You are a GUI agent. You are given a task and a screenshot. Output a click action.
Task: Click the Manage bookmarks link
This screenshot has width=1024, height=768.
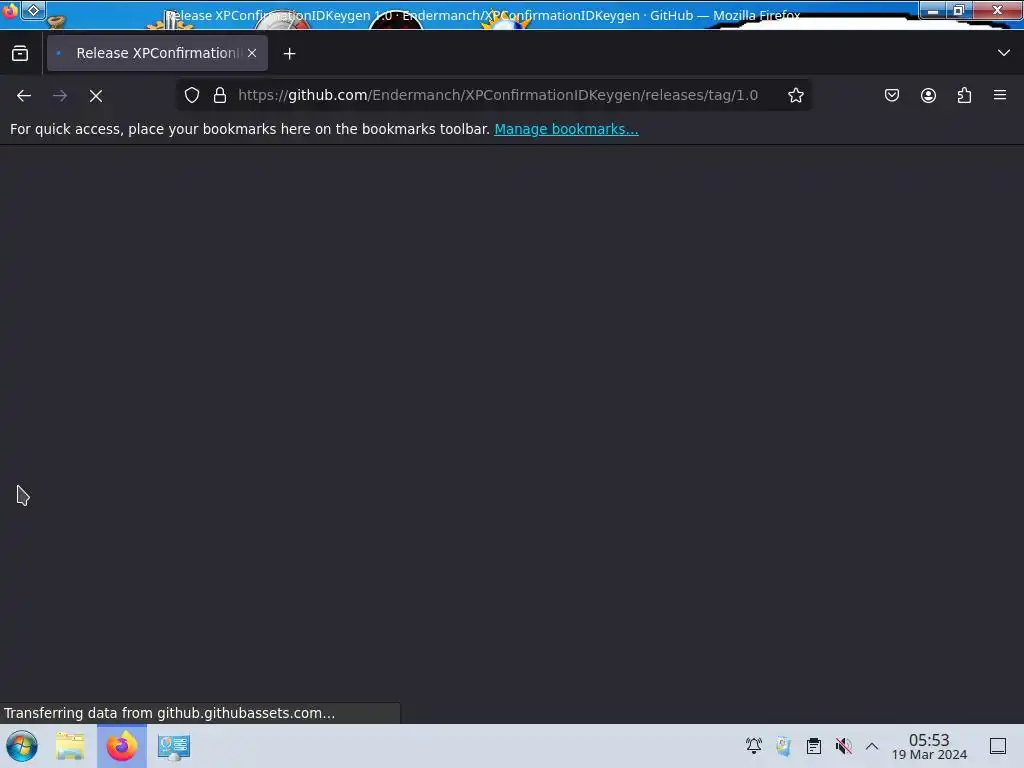pyautogui.click(x=566, y=129)
